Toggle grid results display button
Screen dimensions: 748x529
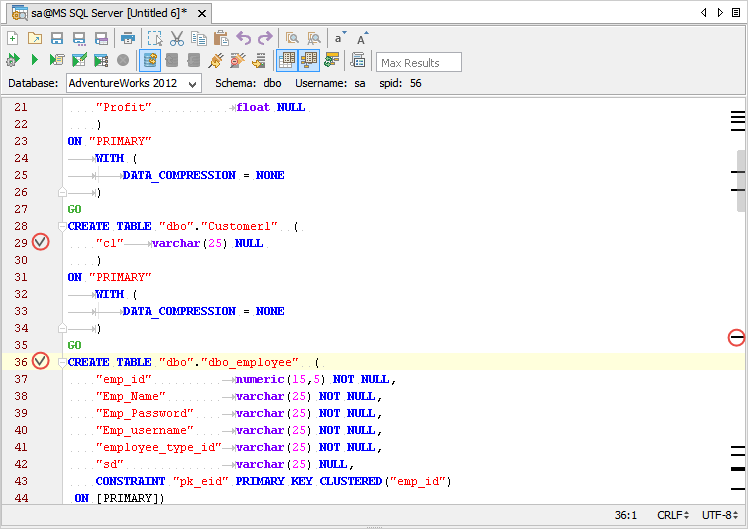(287, 60)
